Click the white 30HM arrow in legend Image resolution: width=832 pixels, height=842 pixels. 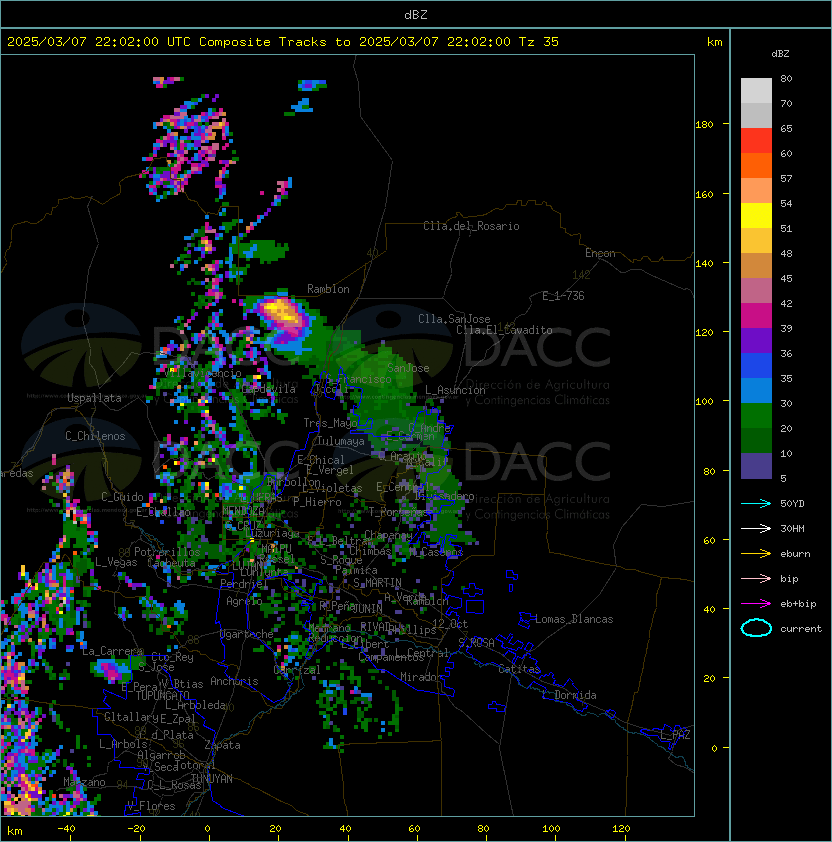tap(756, 528)
